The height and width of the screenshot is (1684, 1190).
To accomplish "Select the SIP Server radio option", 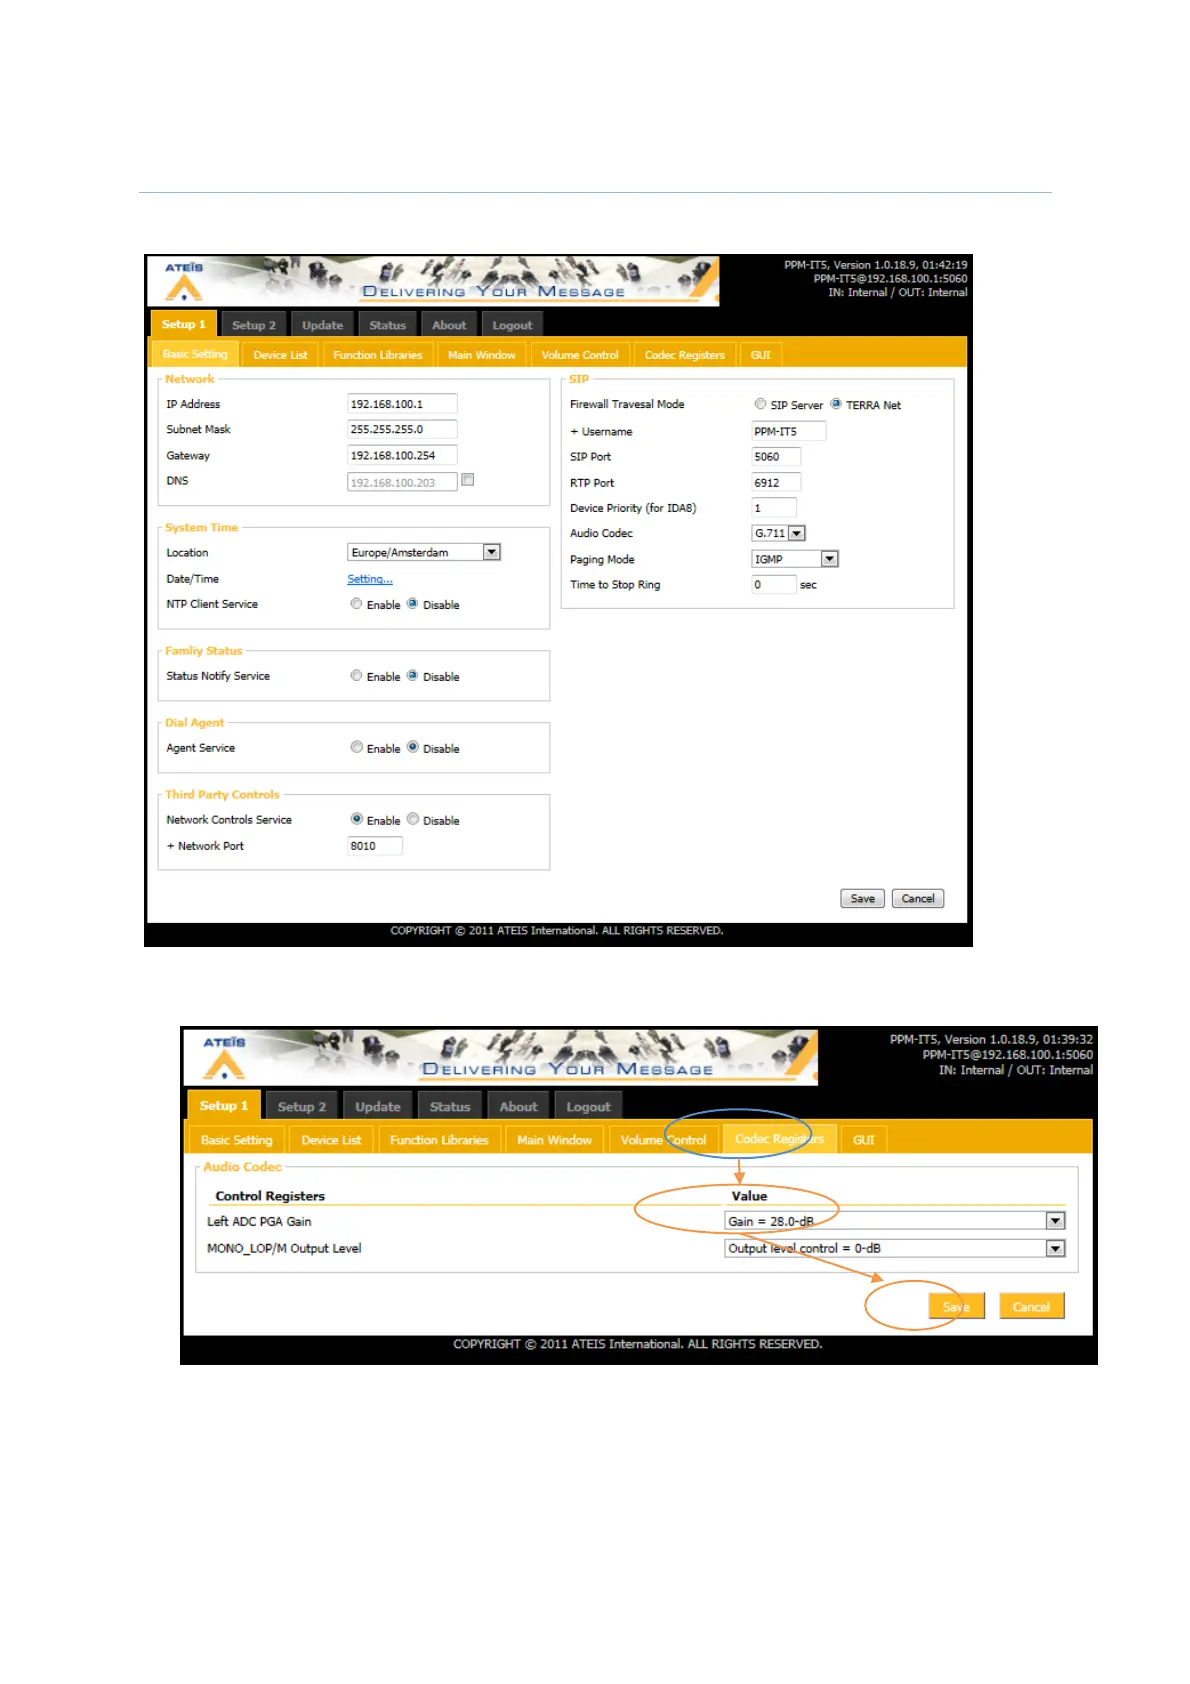I will point(760,404).
